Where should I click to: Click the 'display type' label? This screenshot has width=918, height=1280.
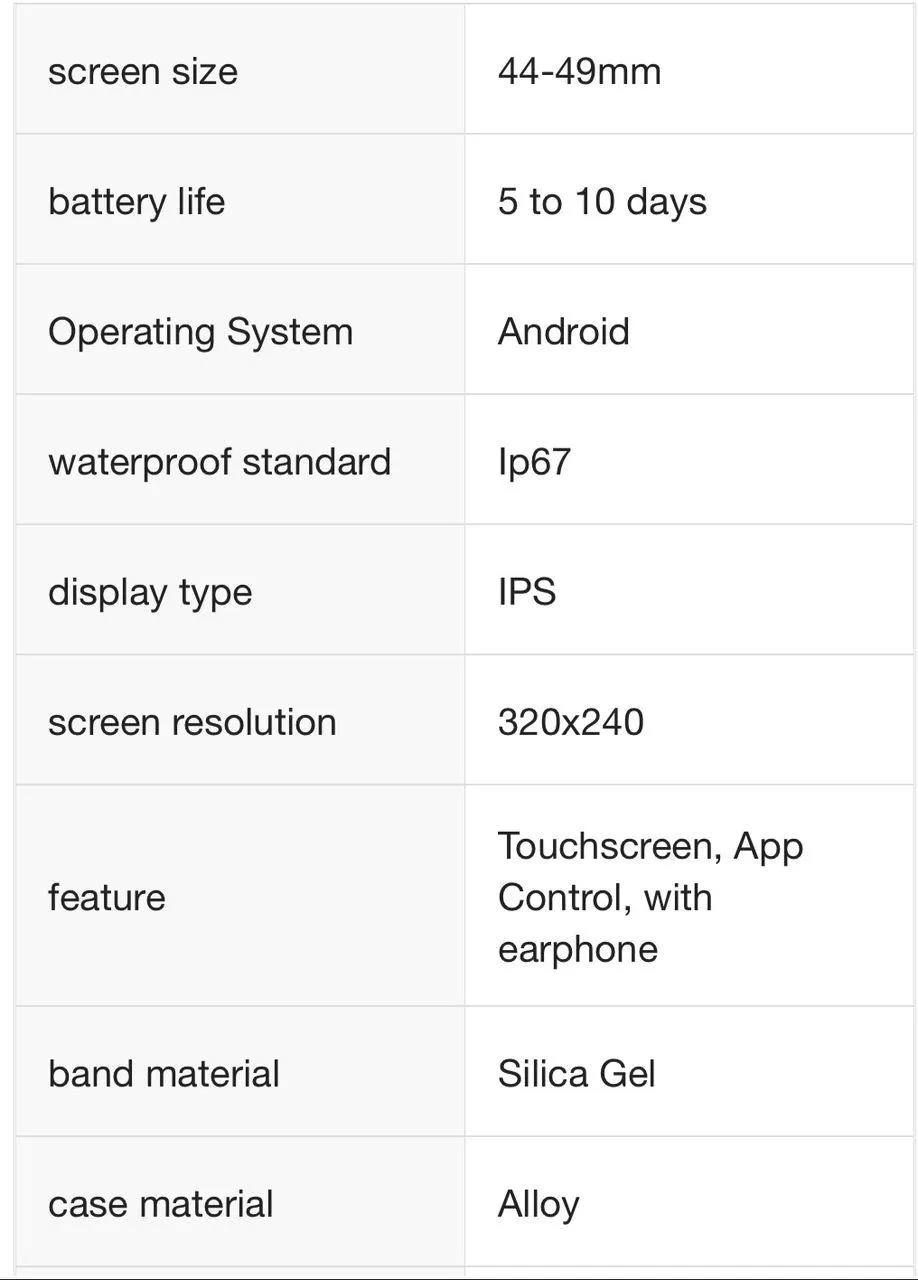click(x=150, y=592)
